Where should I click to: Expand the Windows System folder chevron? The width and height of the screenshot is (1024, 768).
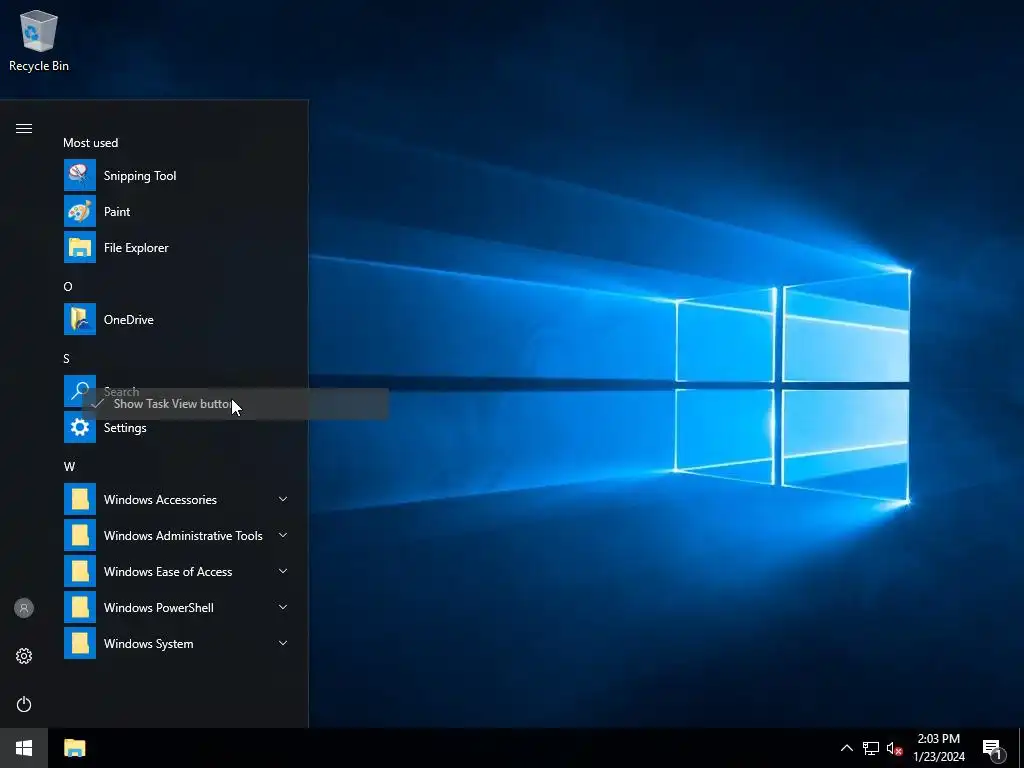click(x=283, y=643)
